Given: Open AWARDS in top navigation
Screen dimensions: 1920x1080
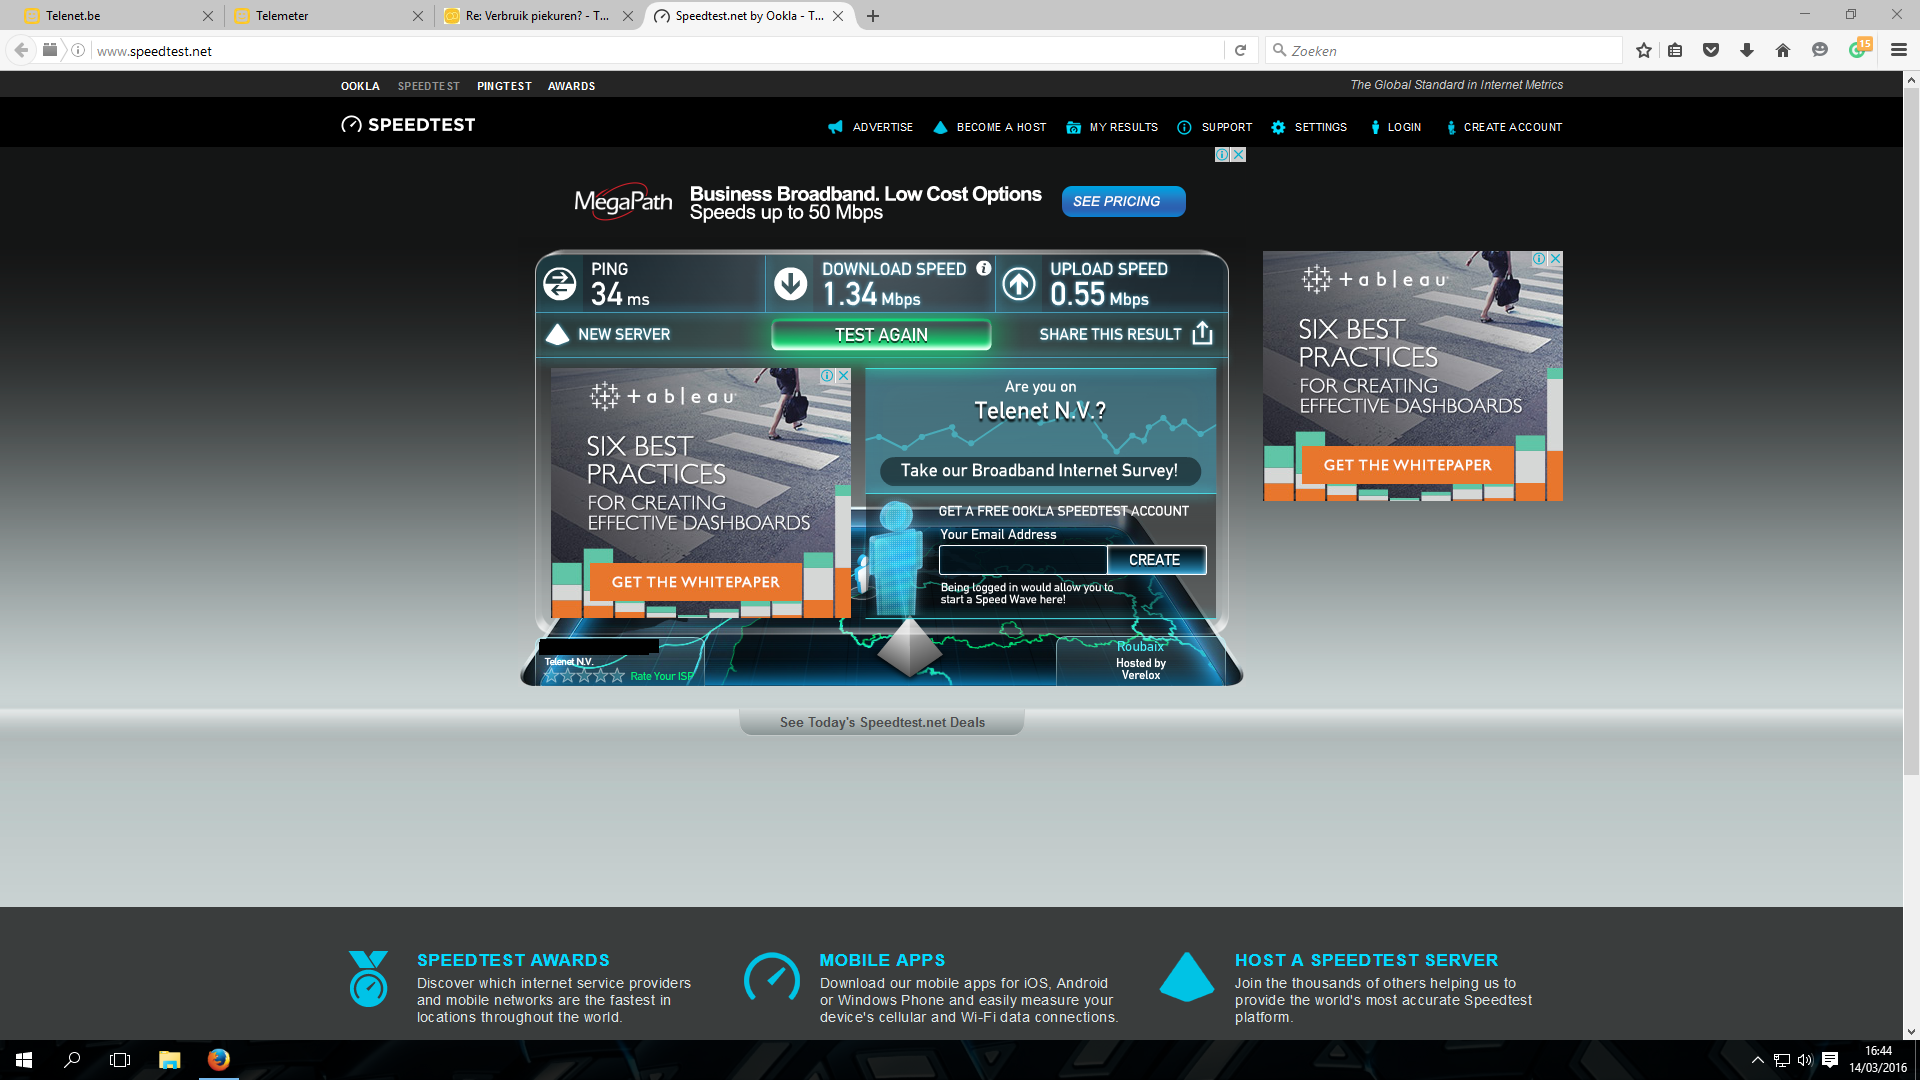Looking at the screenshot, I should (x=571, y=86).
